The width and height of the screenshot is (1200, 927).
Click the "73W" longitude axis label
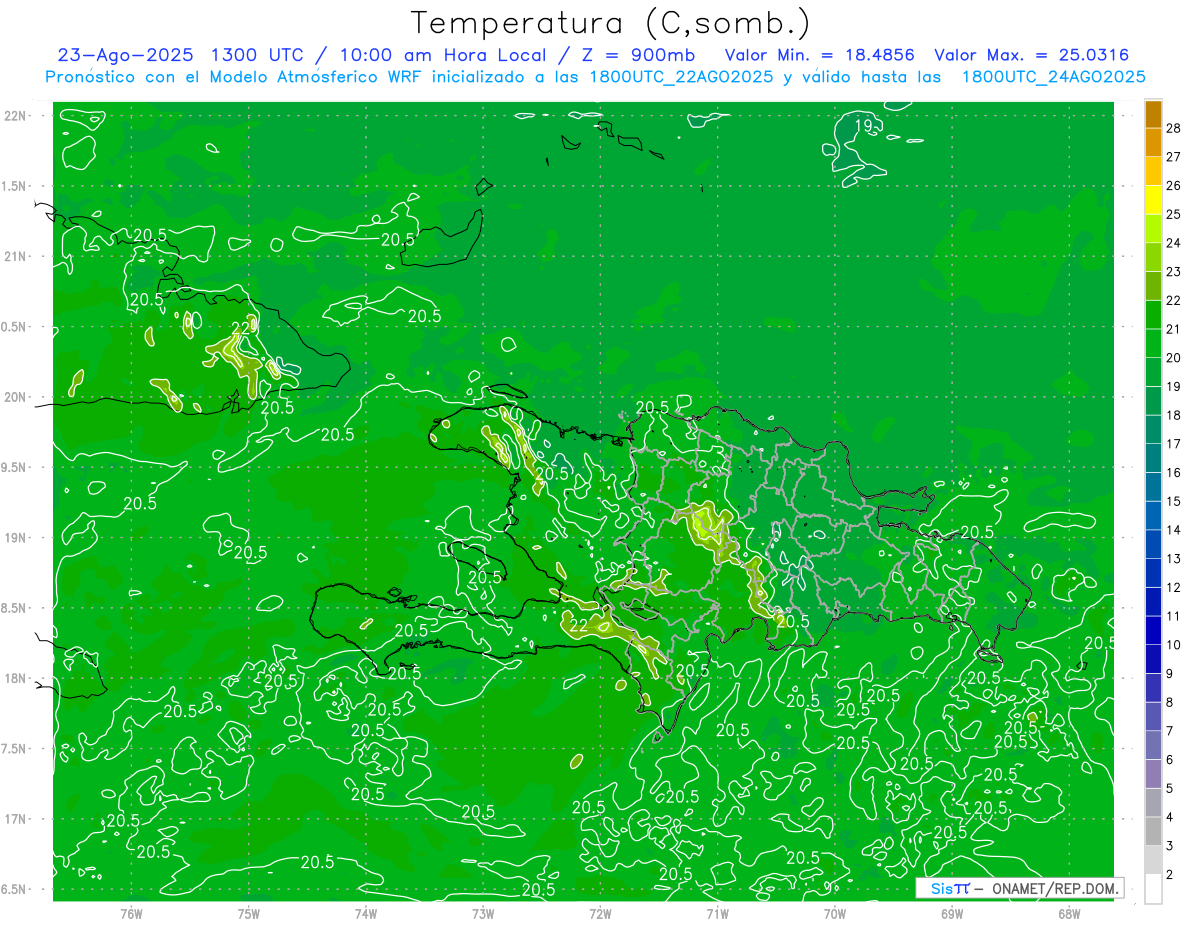pyautogui.click(x=482, y=913)
